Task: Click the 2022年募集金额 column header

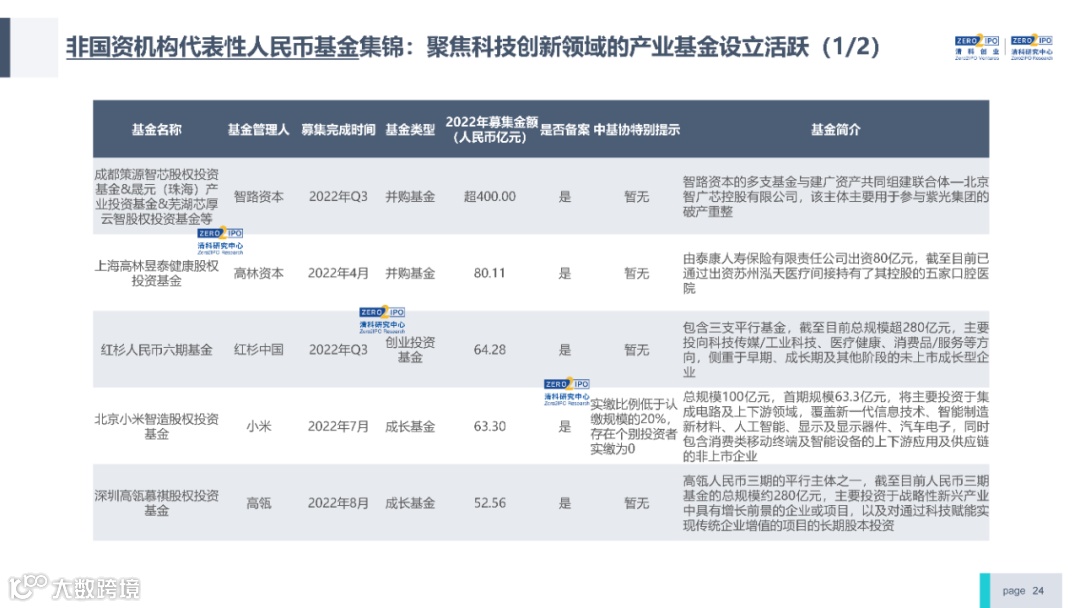Action: (490, 129)
